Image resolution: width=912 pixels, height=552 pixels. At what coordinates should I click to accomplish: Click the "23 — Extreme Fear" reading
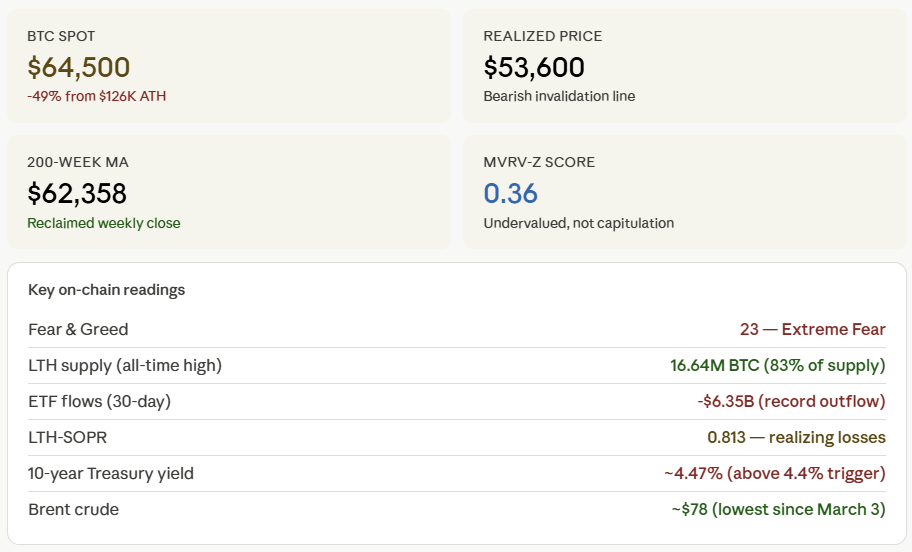point(813,329)
